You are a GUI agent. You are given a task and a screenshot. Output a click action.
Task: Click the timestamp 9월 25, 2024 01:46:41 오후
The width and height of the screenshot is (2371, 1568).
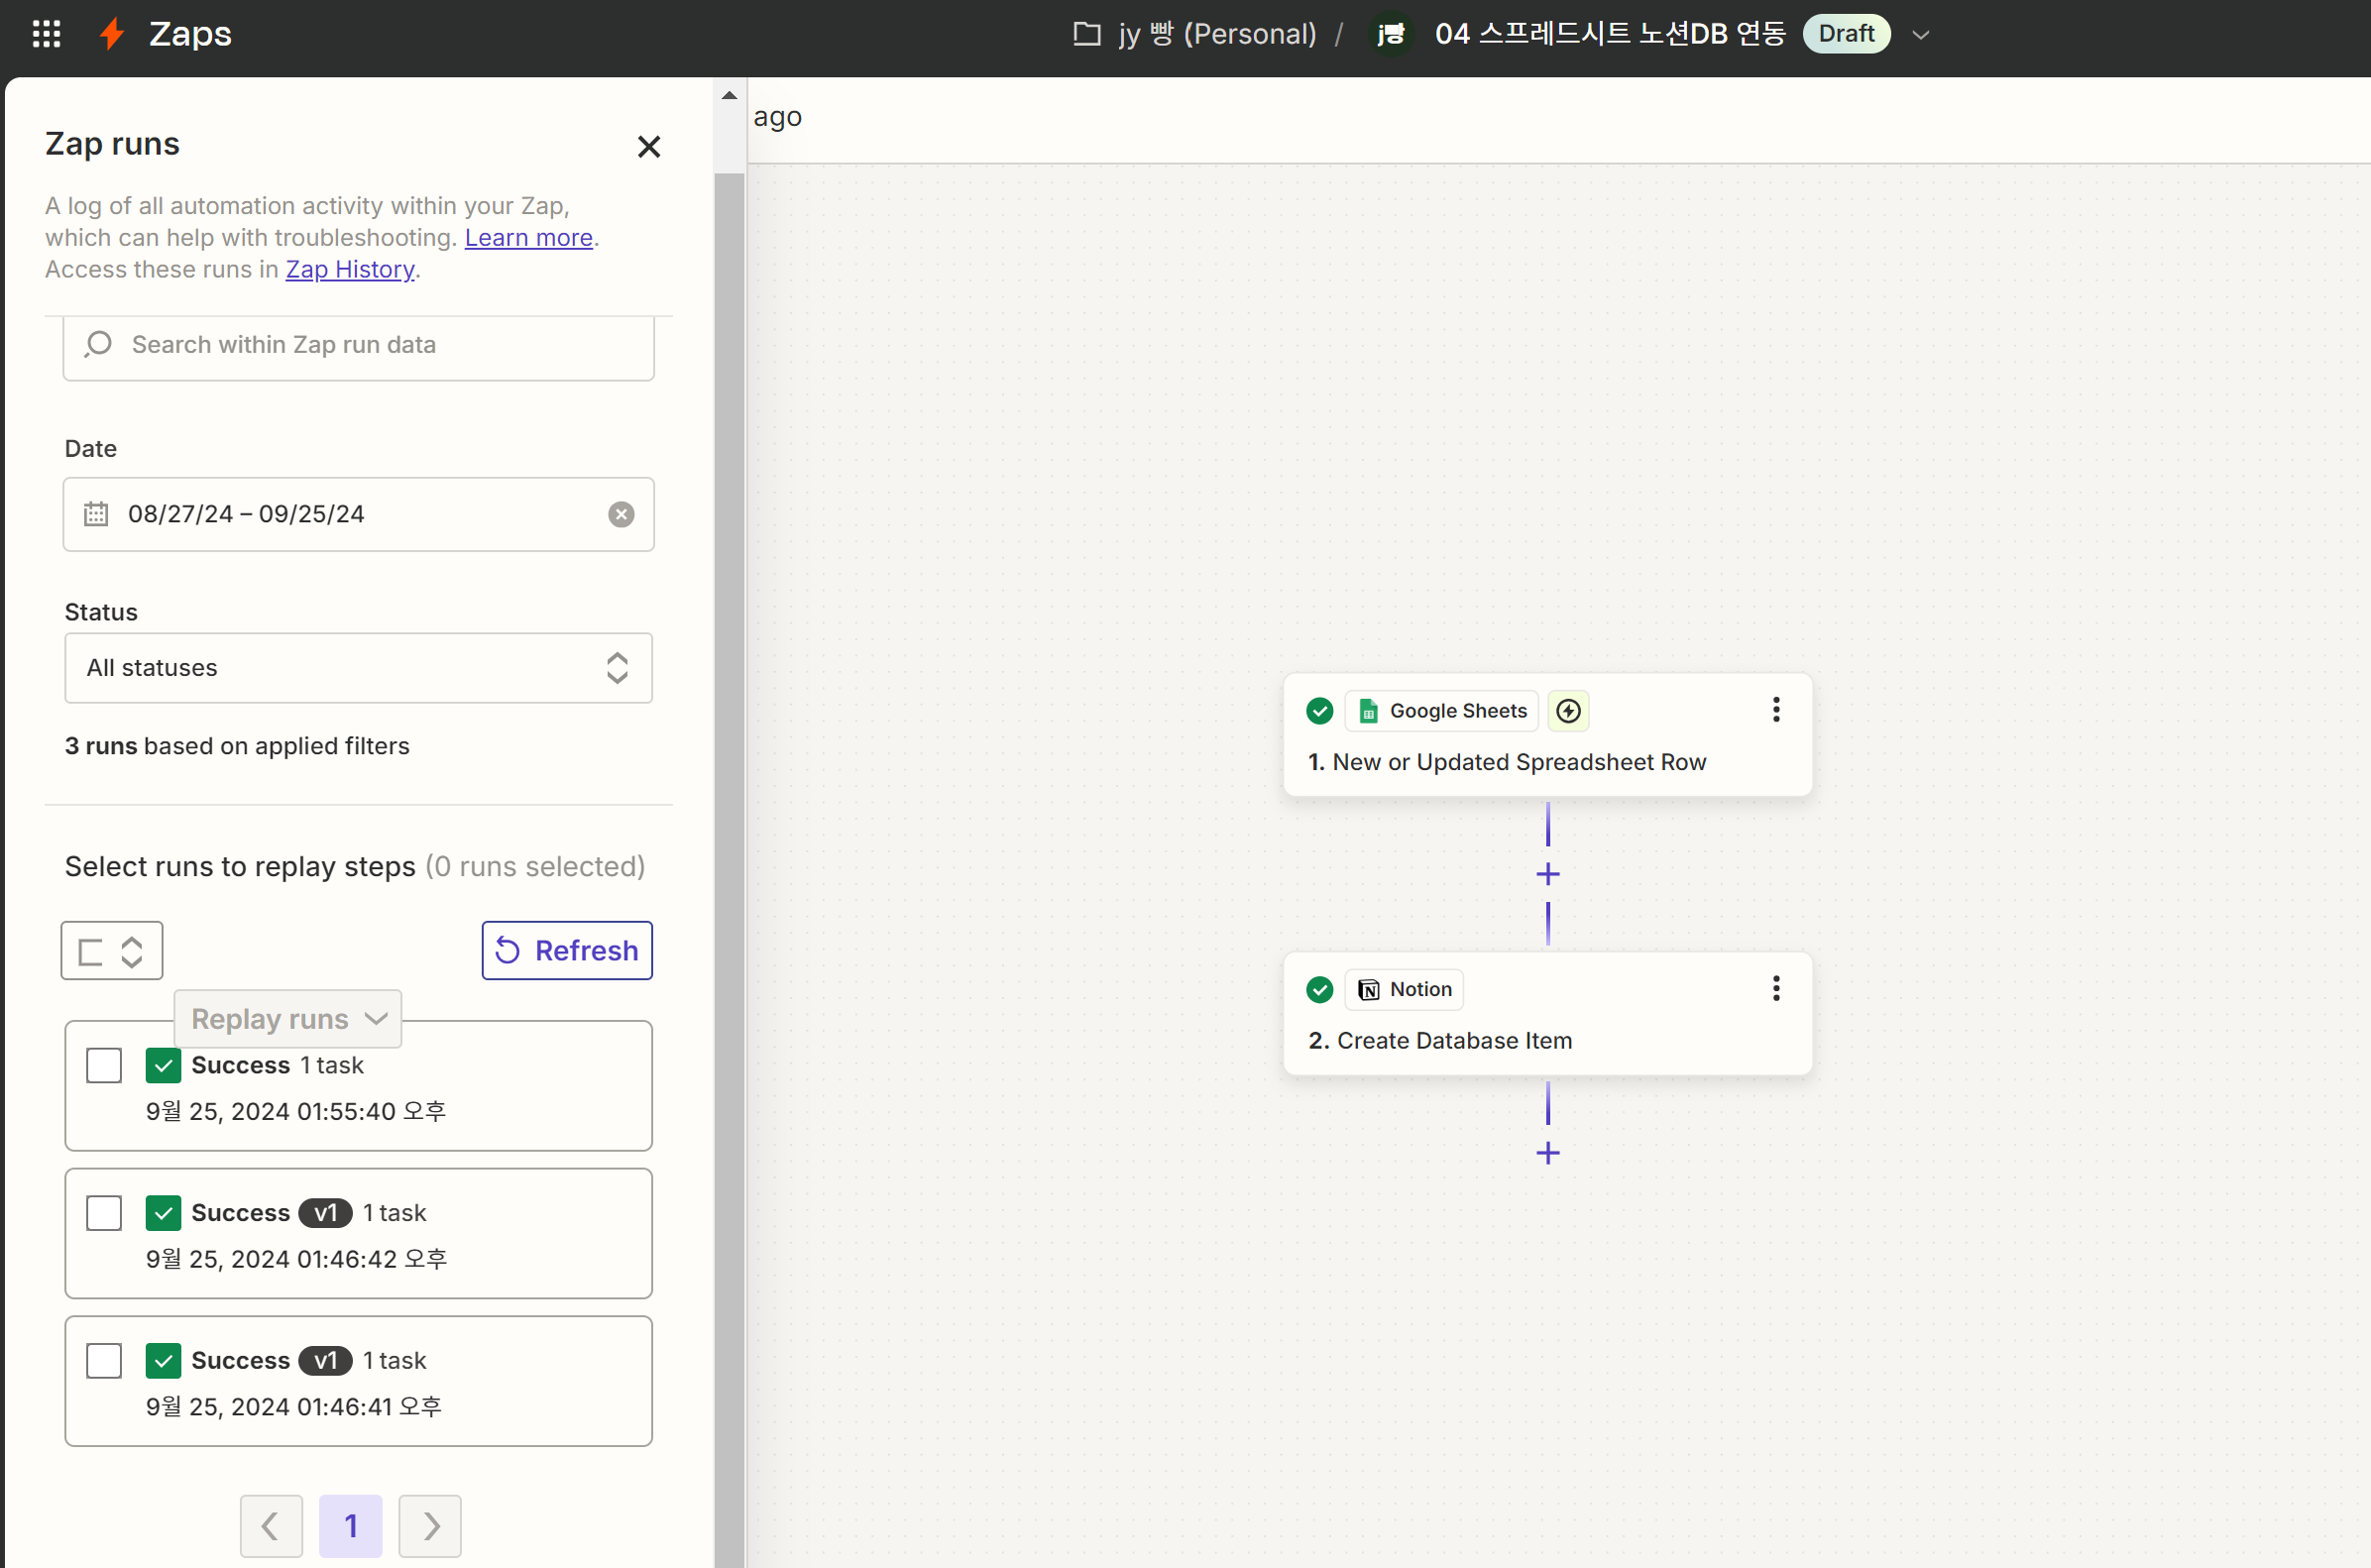click(294, 1407)
